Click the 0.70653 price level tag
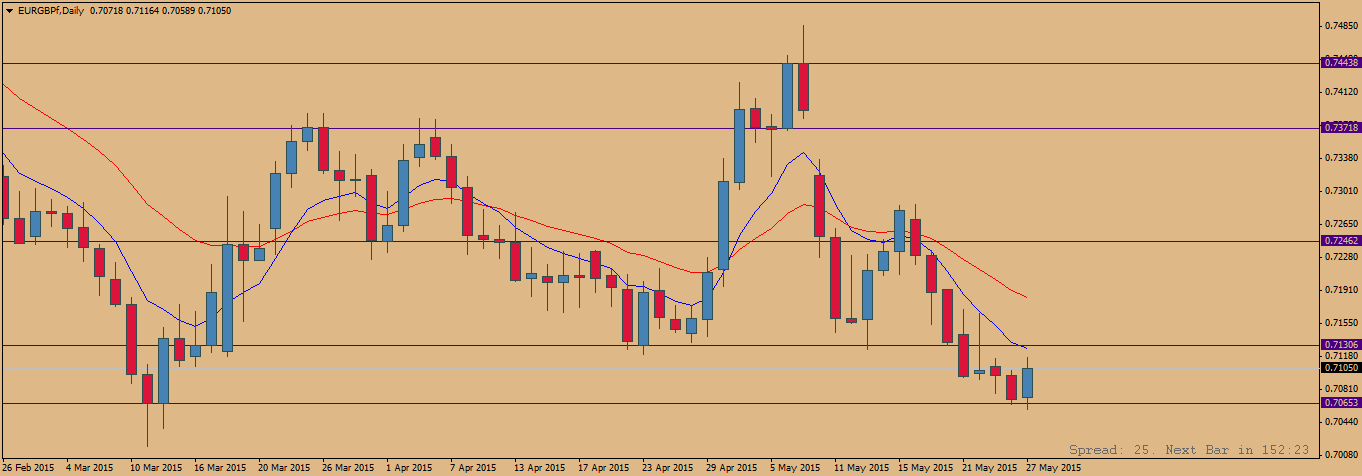 (1341, 402)
